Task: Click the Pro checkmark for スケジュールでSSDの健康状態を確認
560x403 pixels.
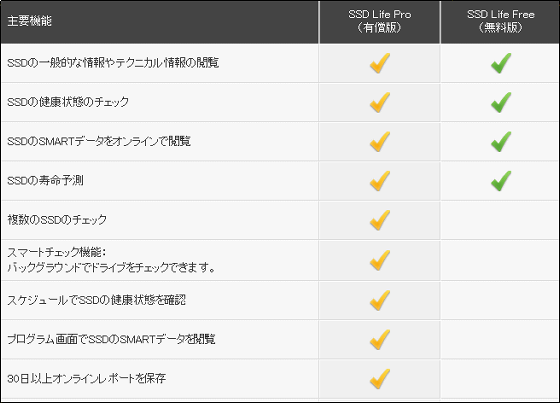Action: pos(380,300)
